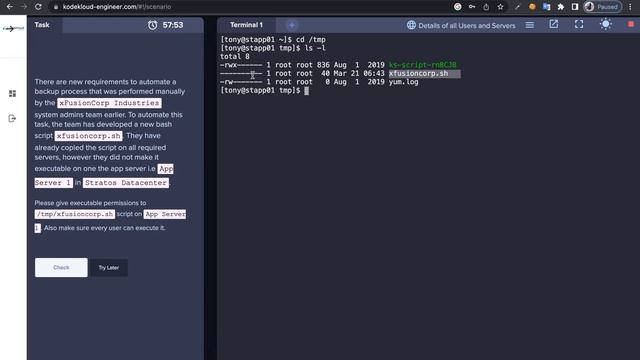The width and height of the screenshot is (640, 360).
Task: Go forward with the browser forward arrow
Action: (24, 7)
